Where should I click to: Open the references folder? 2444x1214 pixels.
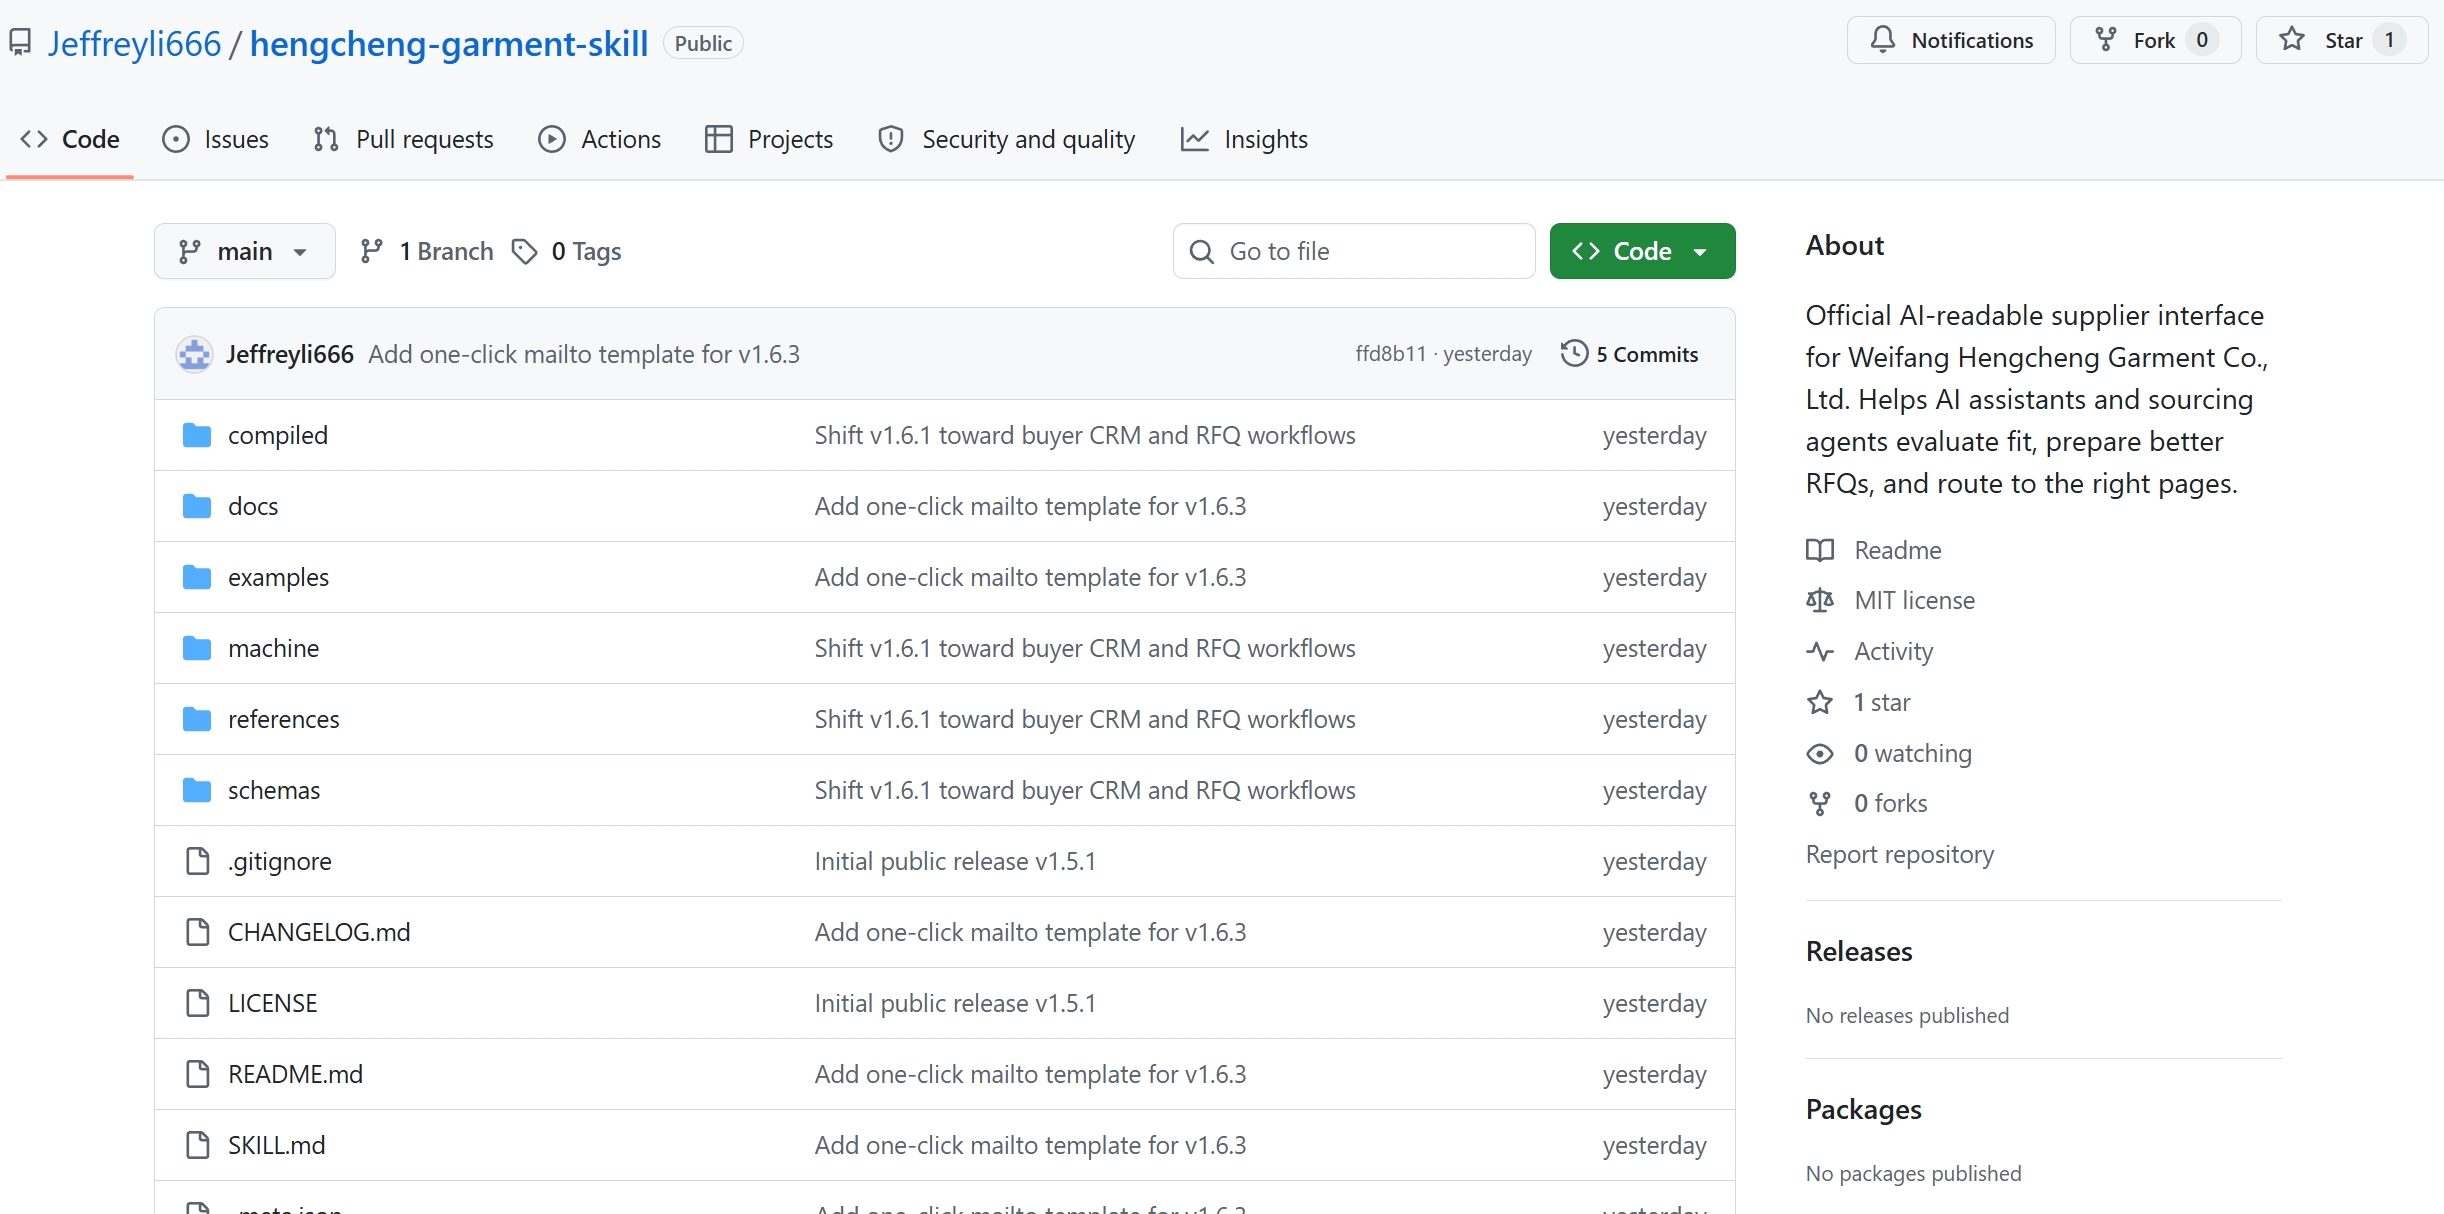[283, 719]
